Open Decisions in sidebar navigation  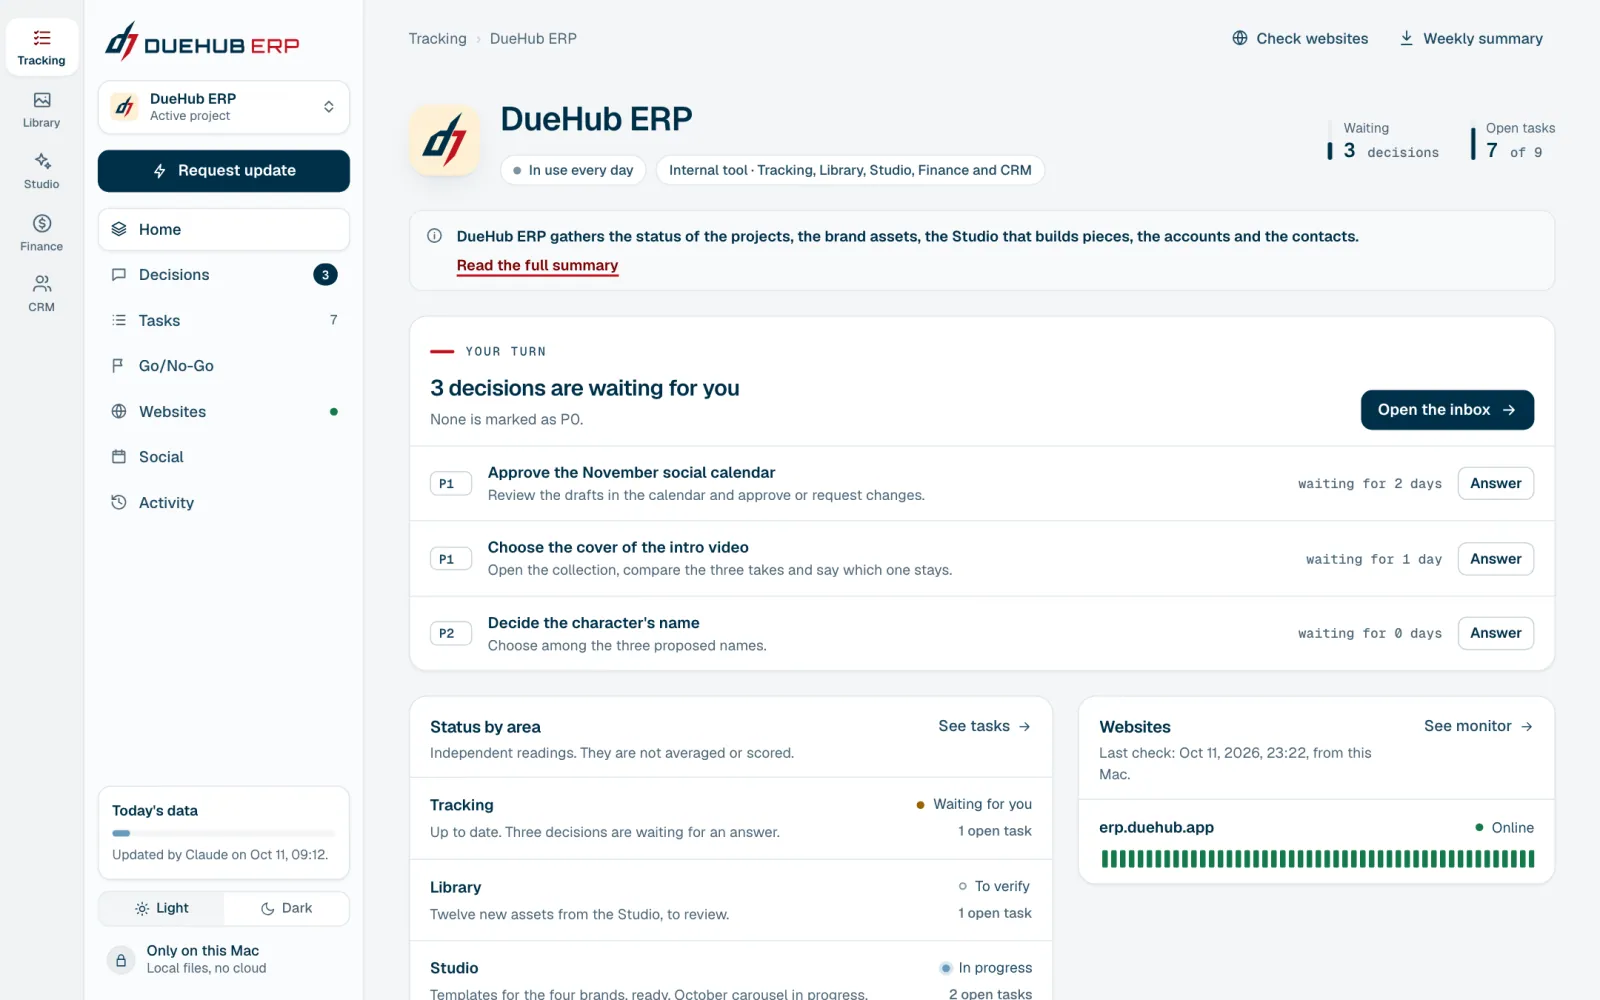(x=224, y=275)
